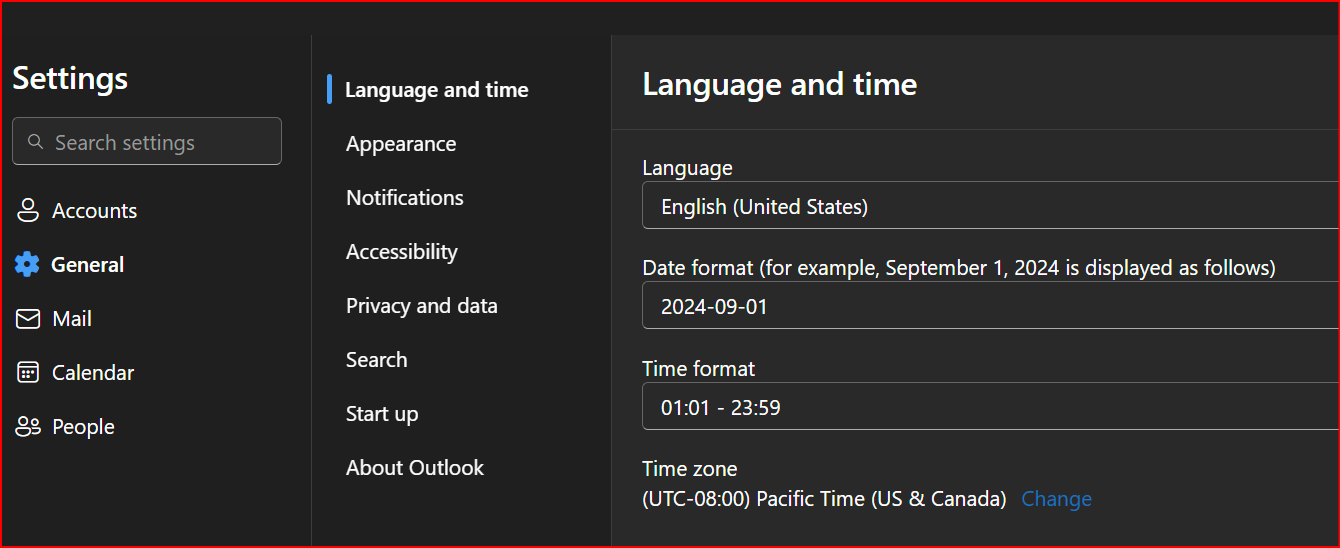Select the Language and time tab
This screenshot has width=1340, height=548.
pos(436,90)
